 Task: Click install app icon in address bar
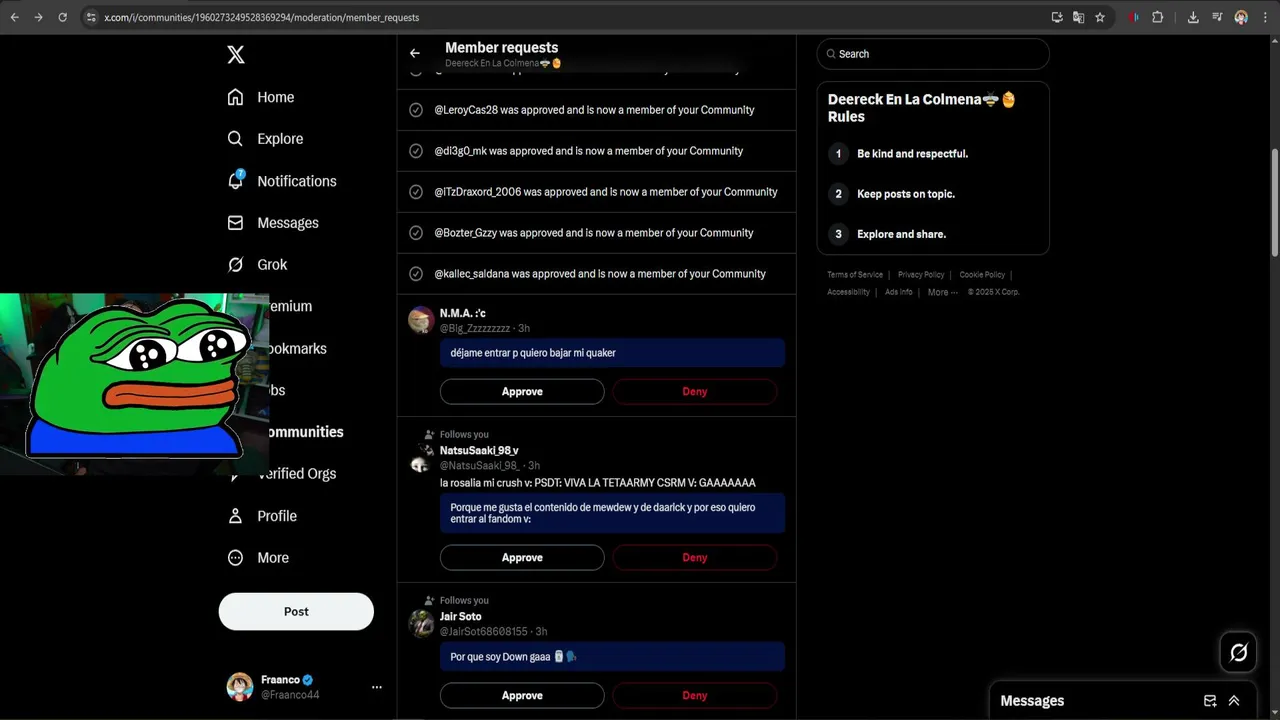pos(1057,17)
